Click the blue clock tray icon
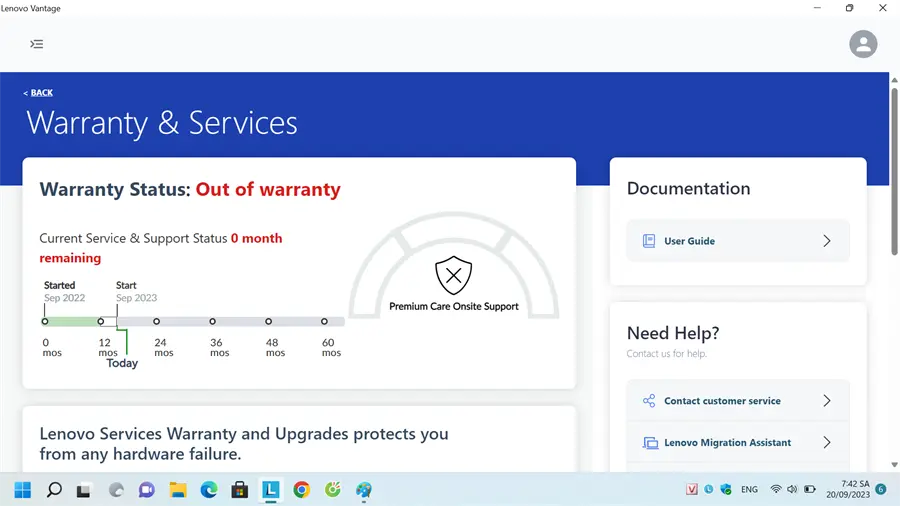This screenshot has width=900, height=506. [709, 489]
